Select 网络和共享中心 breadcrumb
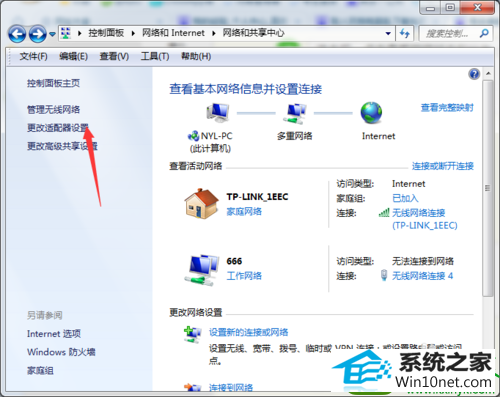The height and width of the screenshot is (397, 500). pos(253,33)
